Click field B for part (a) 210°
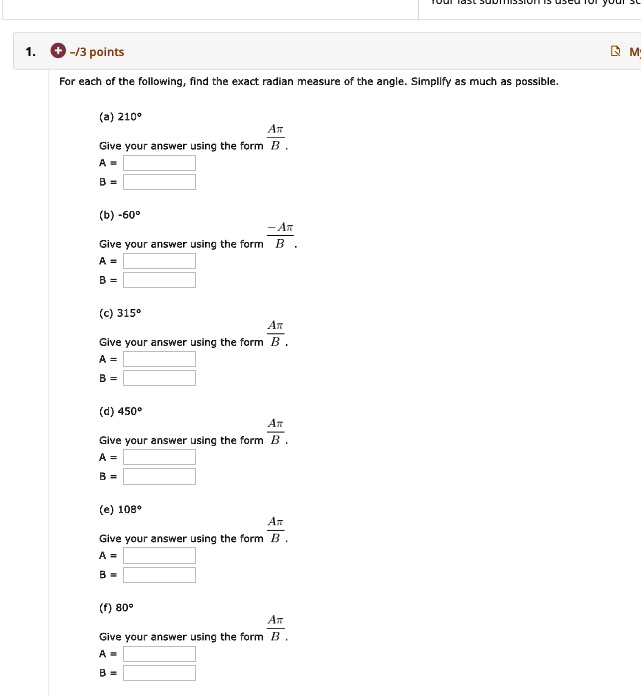Viewport: 641px width, 697px height. (159, 182)
